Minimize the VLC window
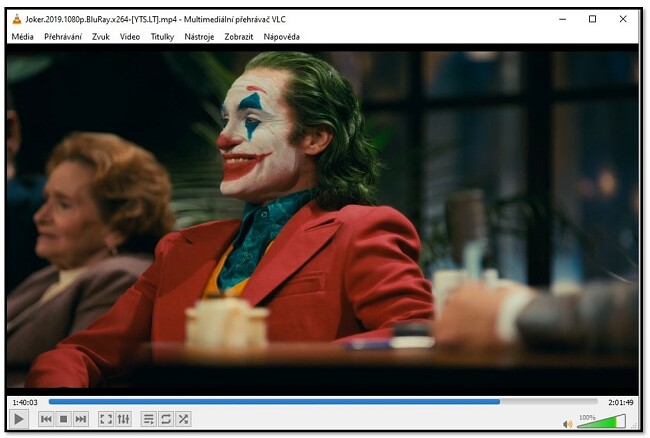This screenshot has height=438, width=650. click(563, 19)
